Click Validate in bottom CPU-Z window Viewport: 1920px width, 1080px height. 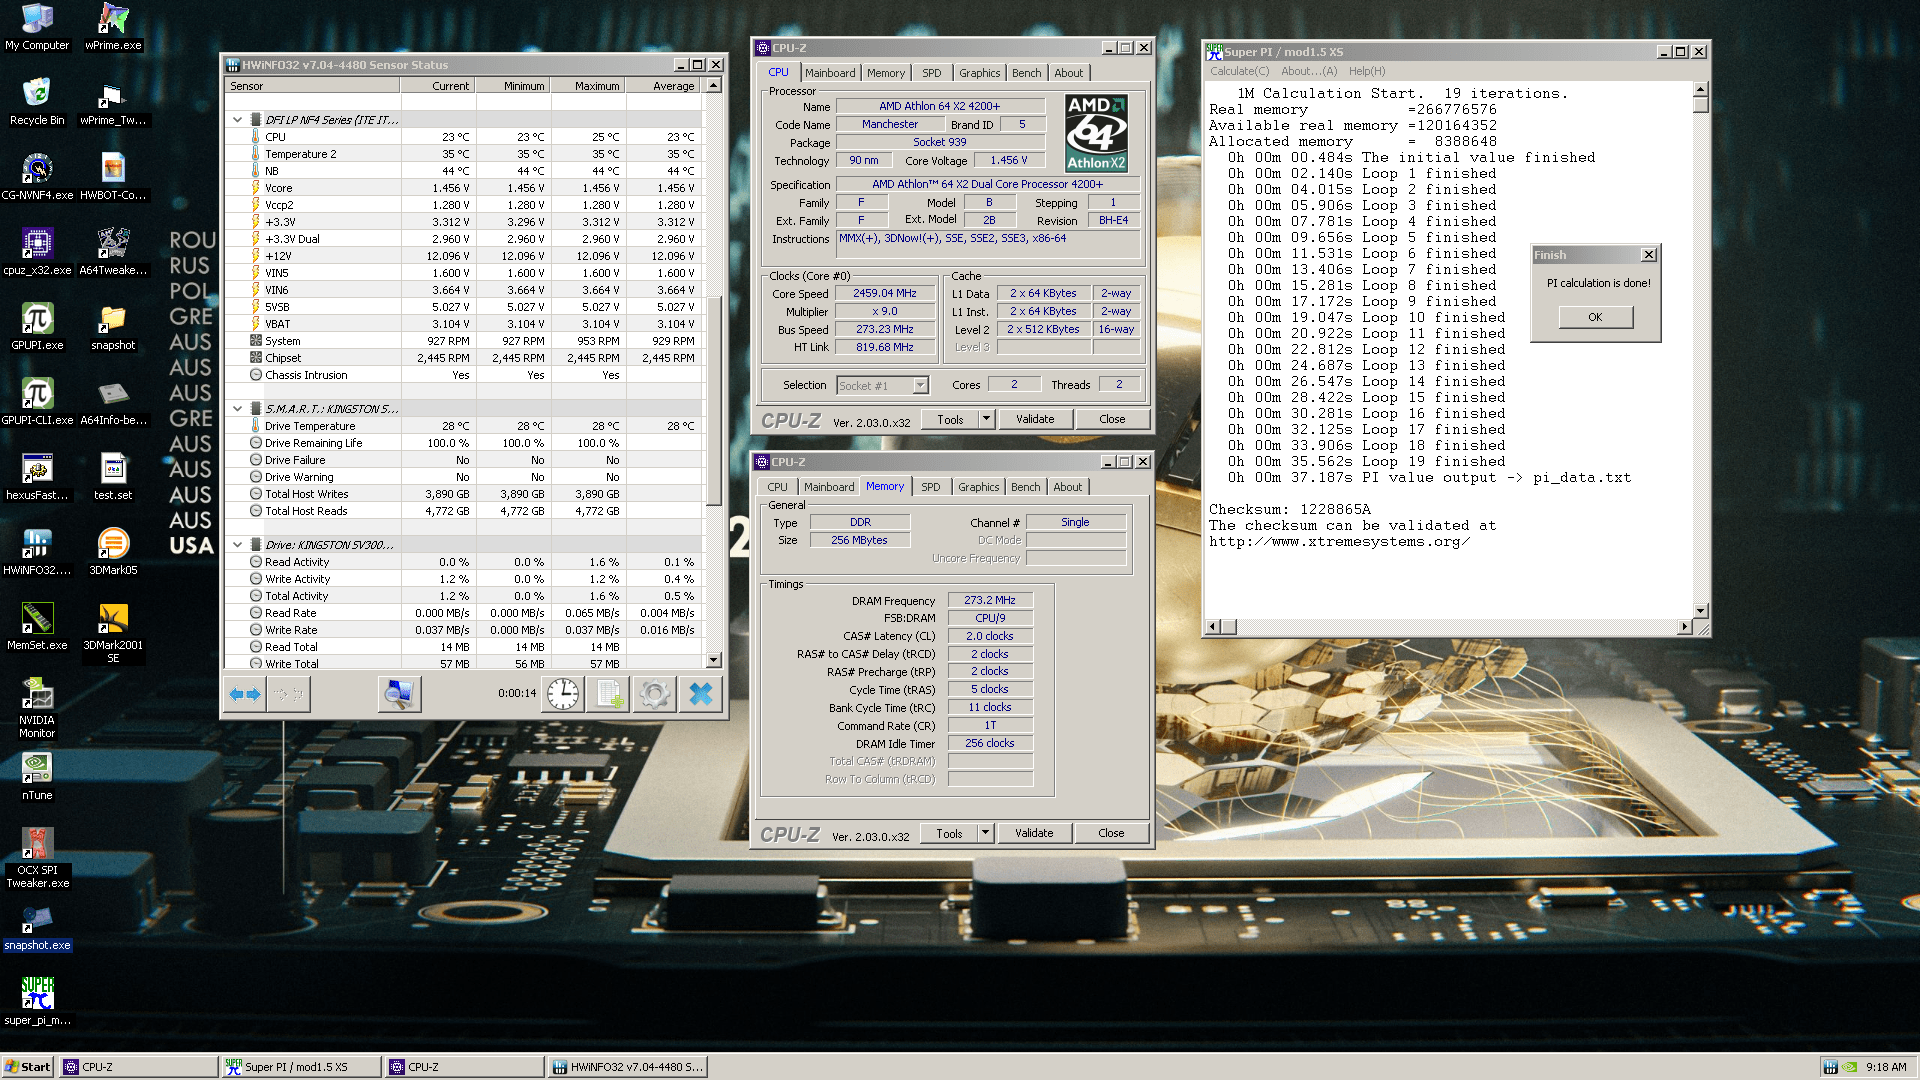pyautogui.click(x=1034, y=833)
